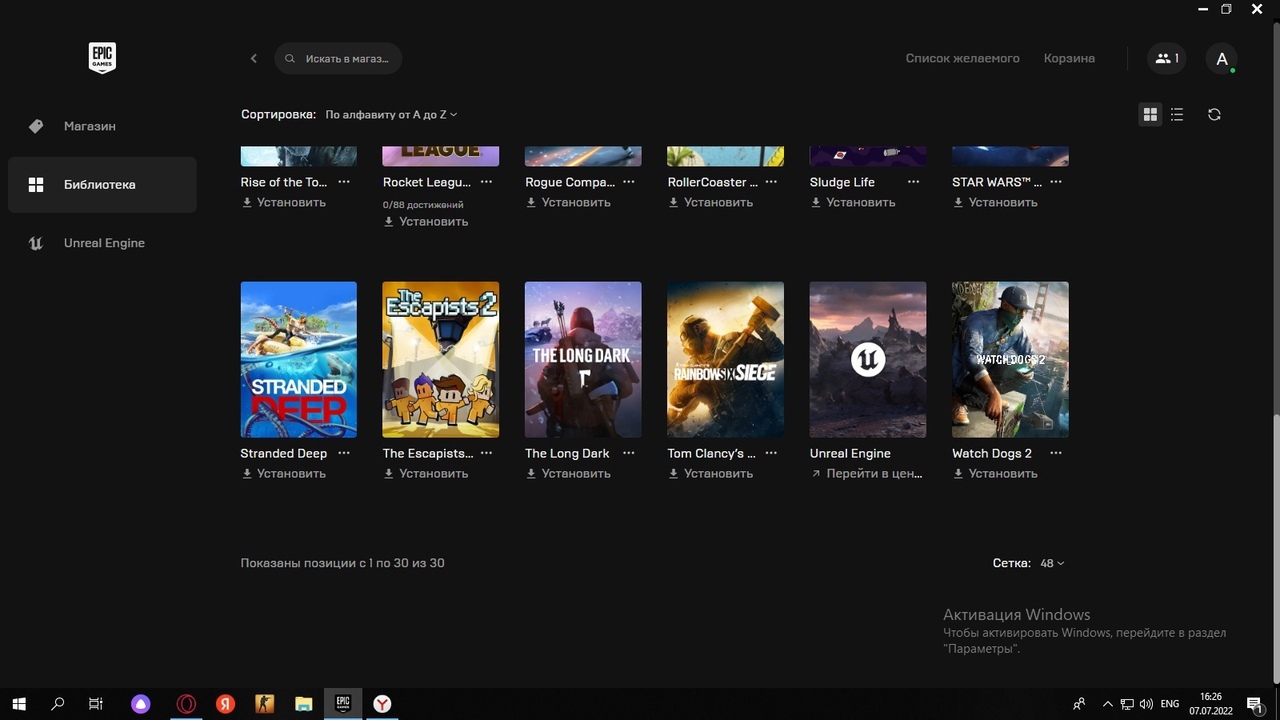Screen dimensions: 1280x720
Task: Open options menu for Rise of the Tomb Raider
Action: click(x=344, y=182)
